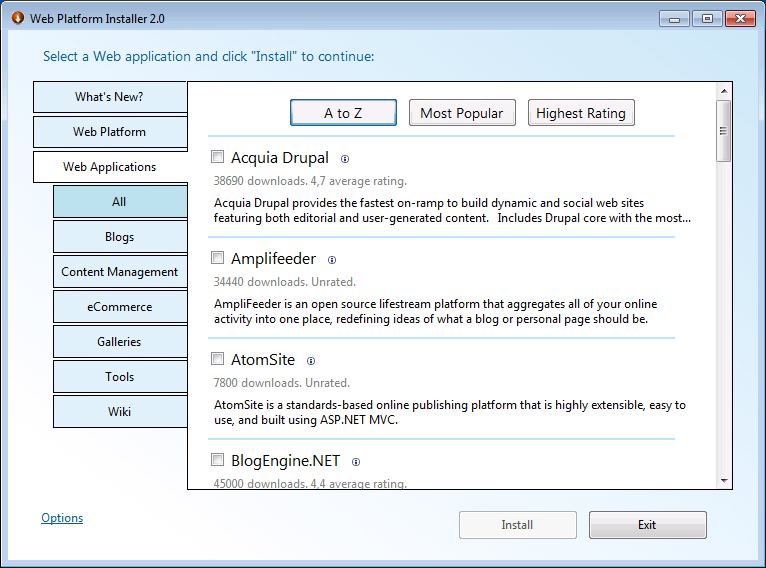Open the Wiki category
This screenshot has width=766, height=568.
[x=120, y=412]
